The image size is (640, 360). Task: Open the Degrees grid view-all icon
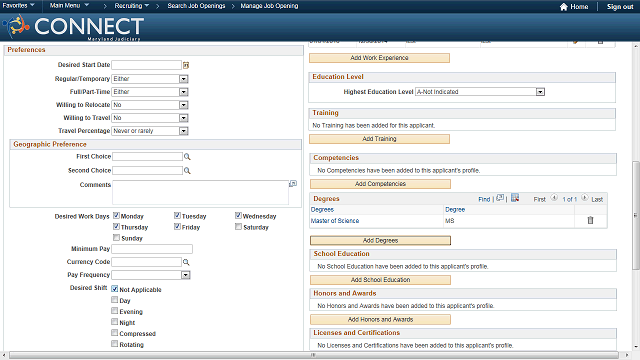pos(500,198)
